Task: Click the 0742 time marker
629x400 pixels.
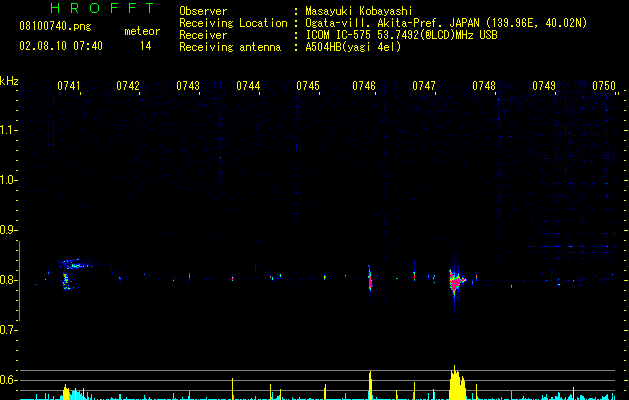Action: [128, 86]
